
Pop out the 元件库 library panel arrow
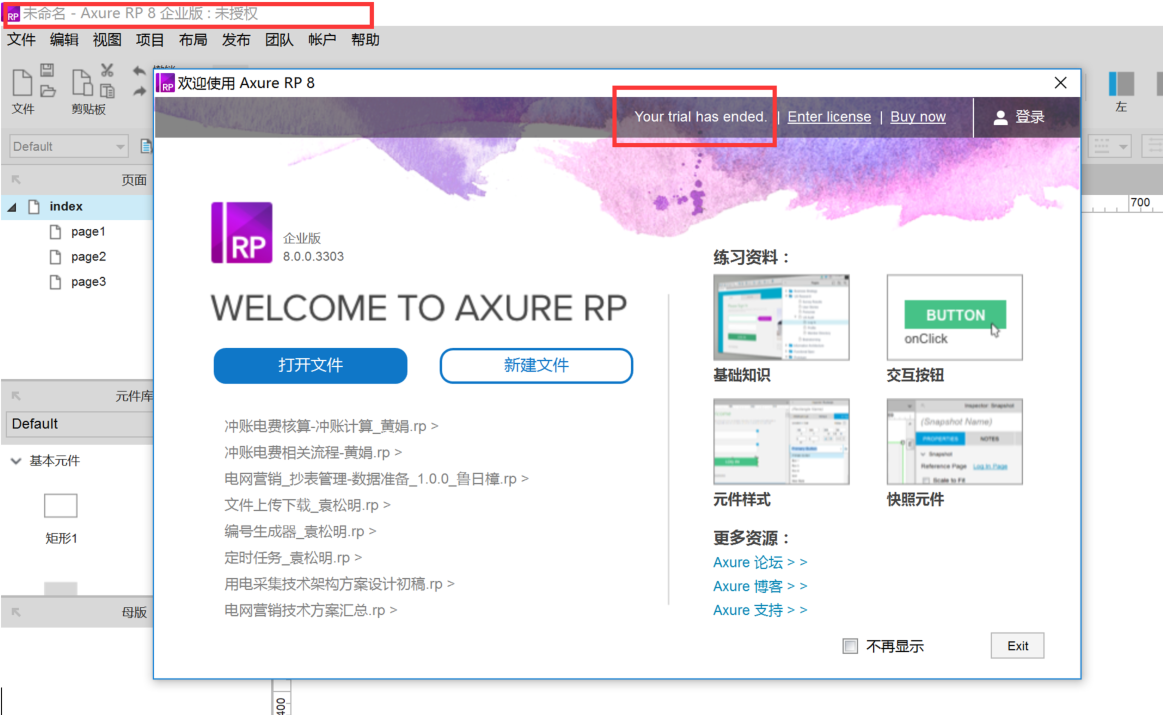point(16,396)
